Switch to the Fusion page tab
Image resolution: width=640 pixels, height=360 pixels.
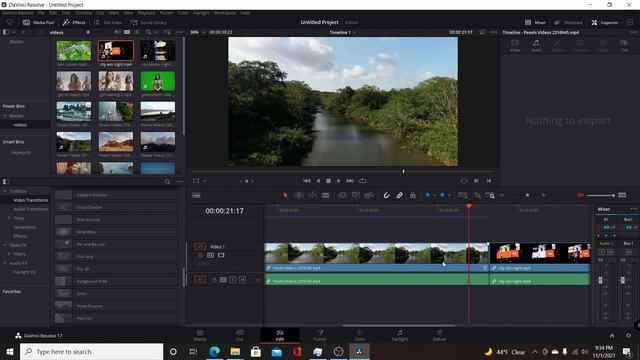tap(320, 336)
